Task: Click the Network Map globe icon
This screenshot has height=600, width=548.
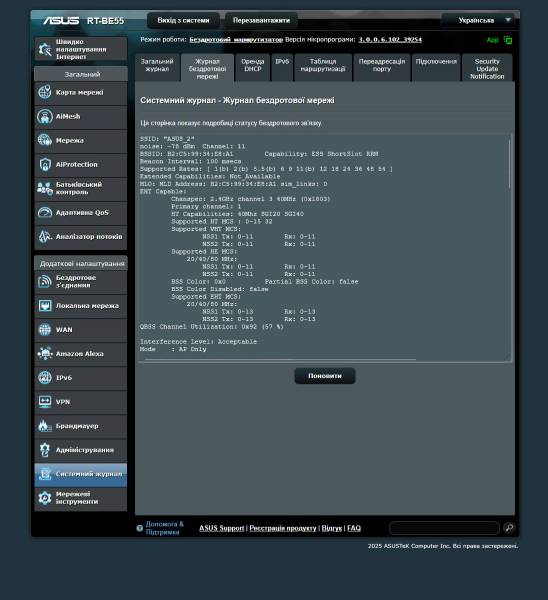Action: click(45, 92)
